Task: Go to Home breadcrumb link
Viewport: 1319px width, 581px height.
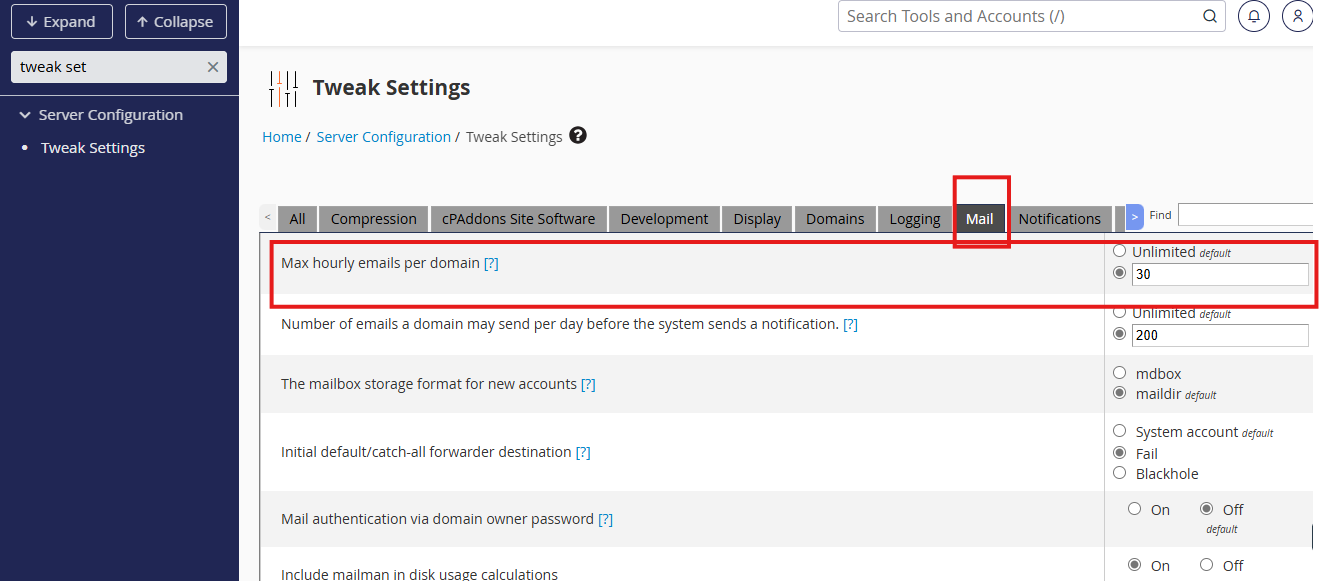Action: [281, 137]
